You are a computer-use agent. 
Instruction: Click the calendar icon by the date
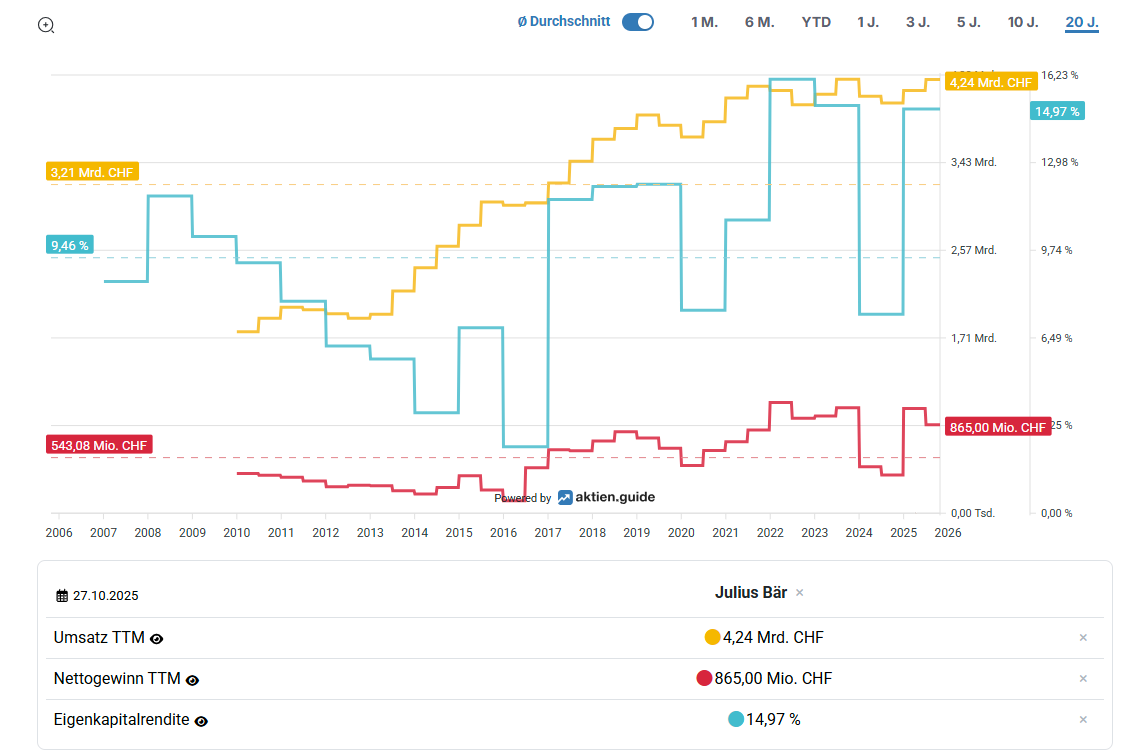coord(62,596)
